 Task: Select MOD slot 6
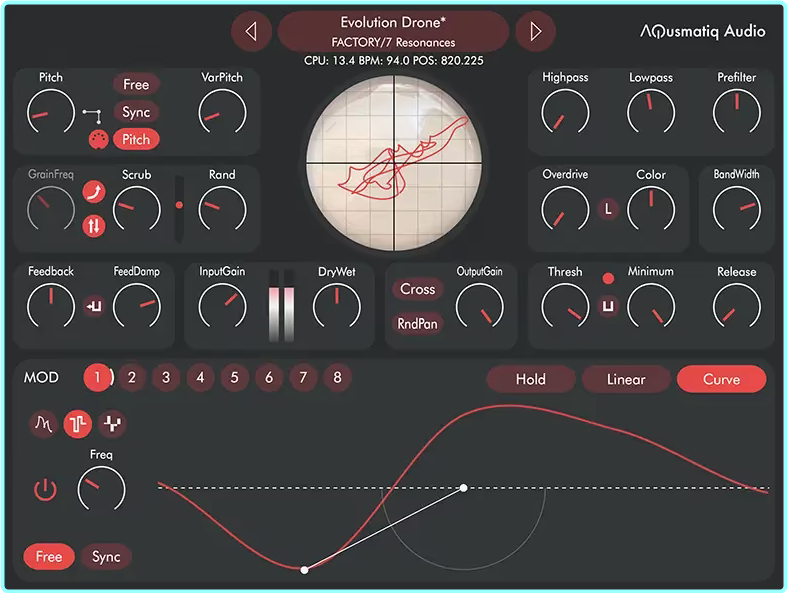pos(269,377)
